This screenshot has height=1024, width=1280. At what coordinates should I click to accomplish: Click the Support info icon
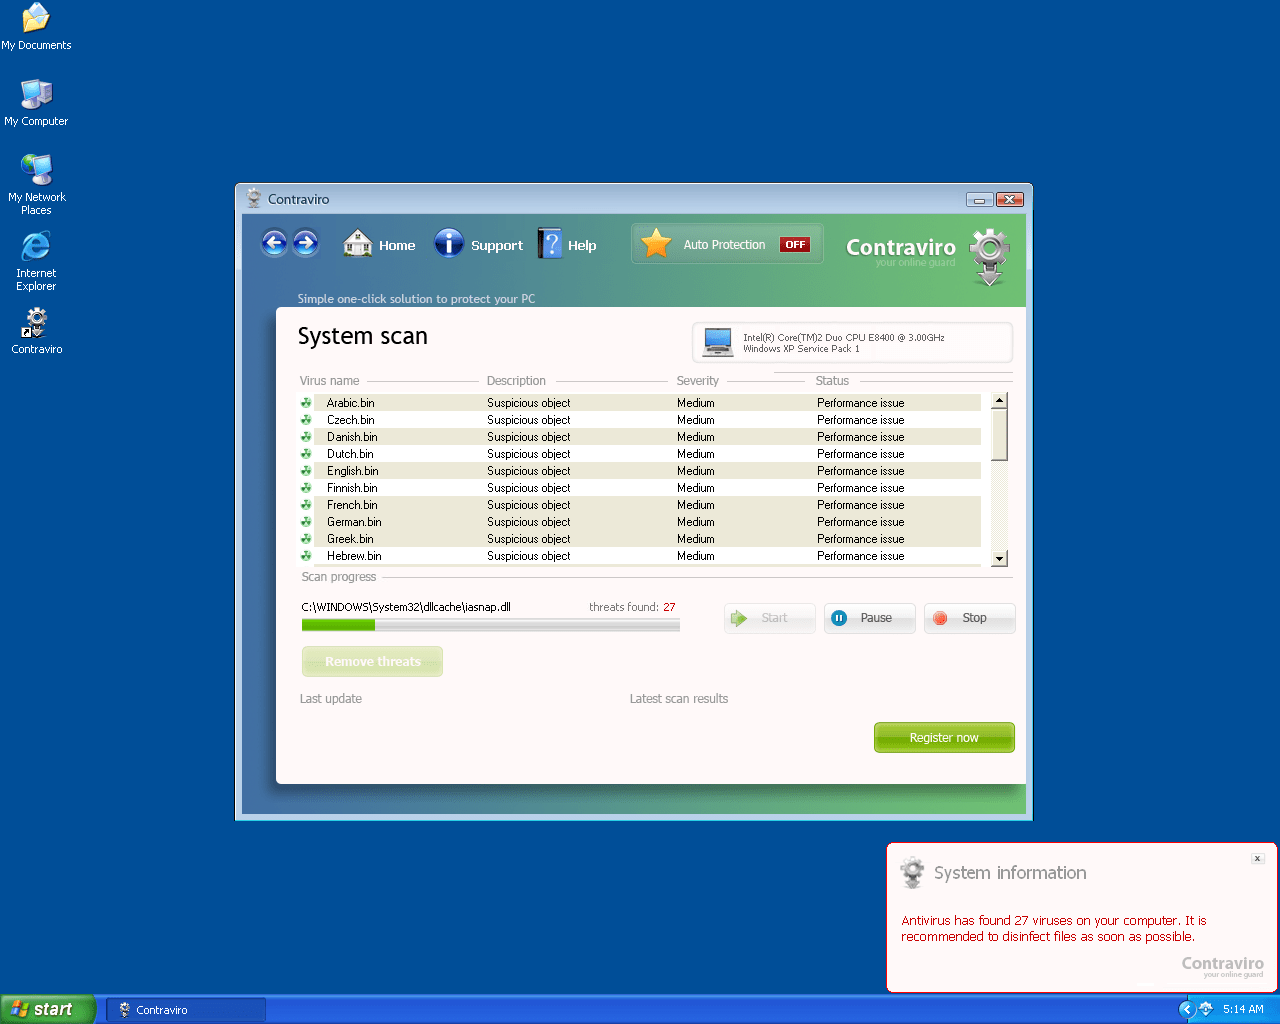coord(449,243)
